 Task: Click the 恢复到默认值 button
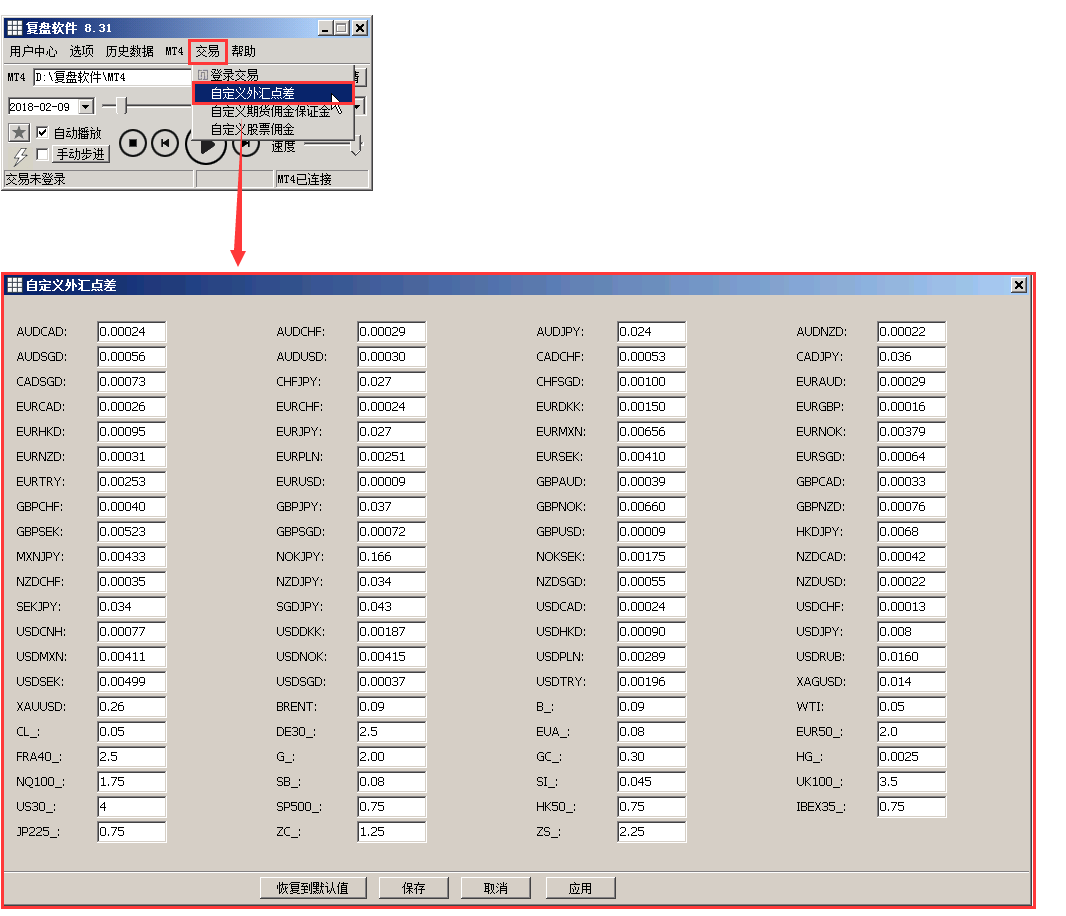click(x=313, y=888)
